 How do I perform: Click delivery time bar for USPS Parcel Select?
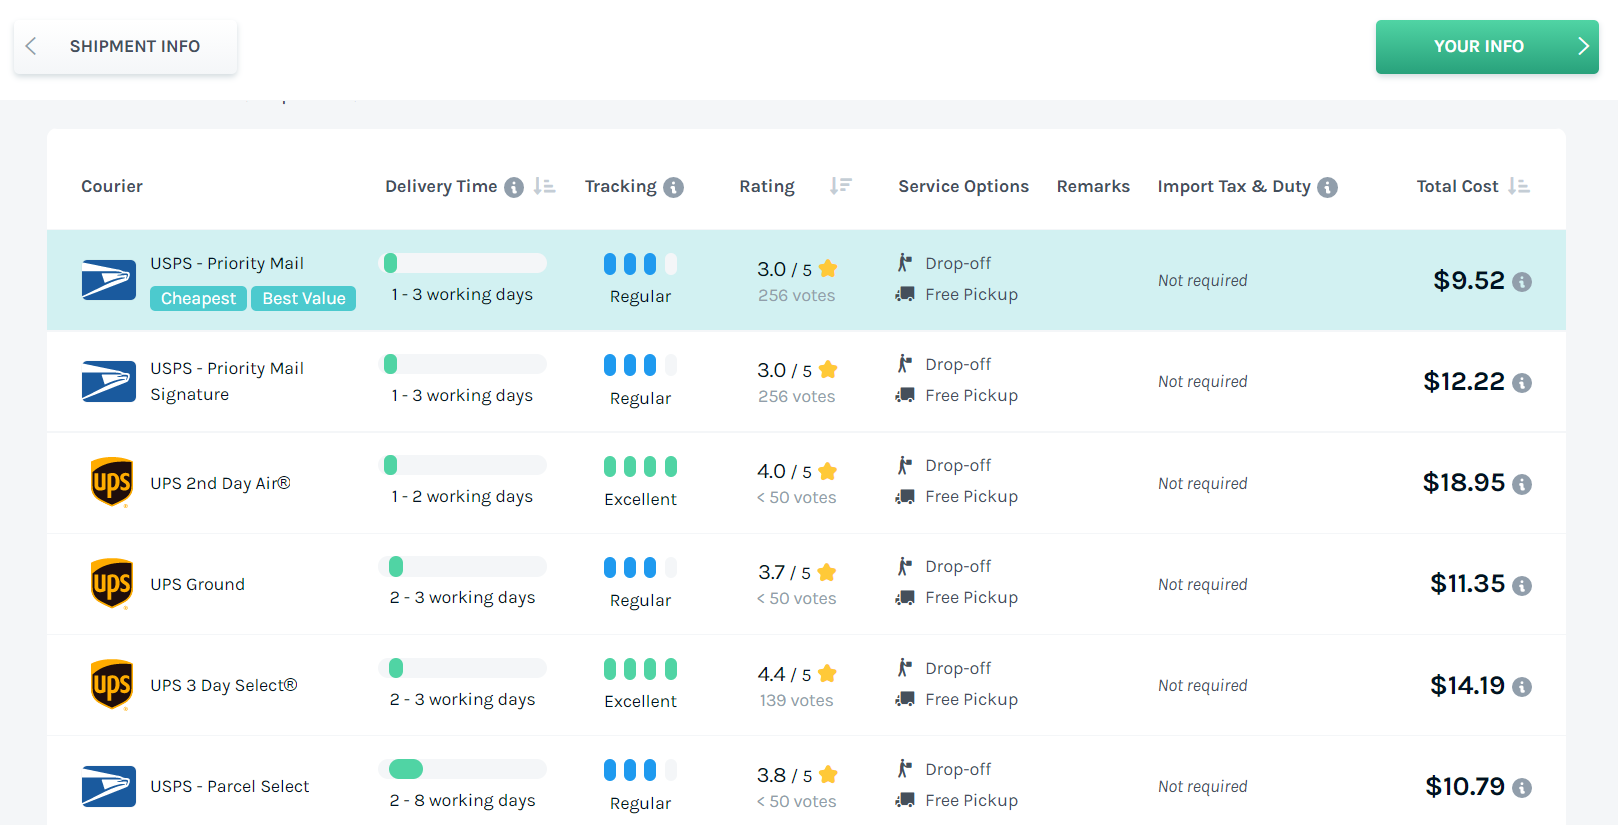[x=465, y=769]
